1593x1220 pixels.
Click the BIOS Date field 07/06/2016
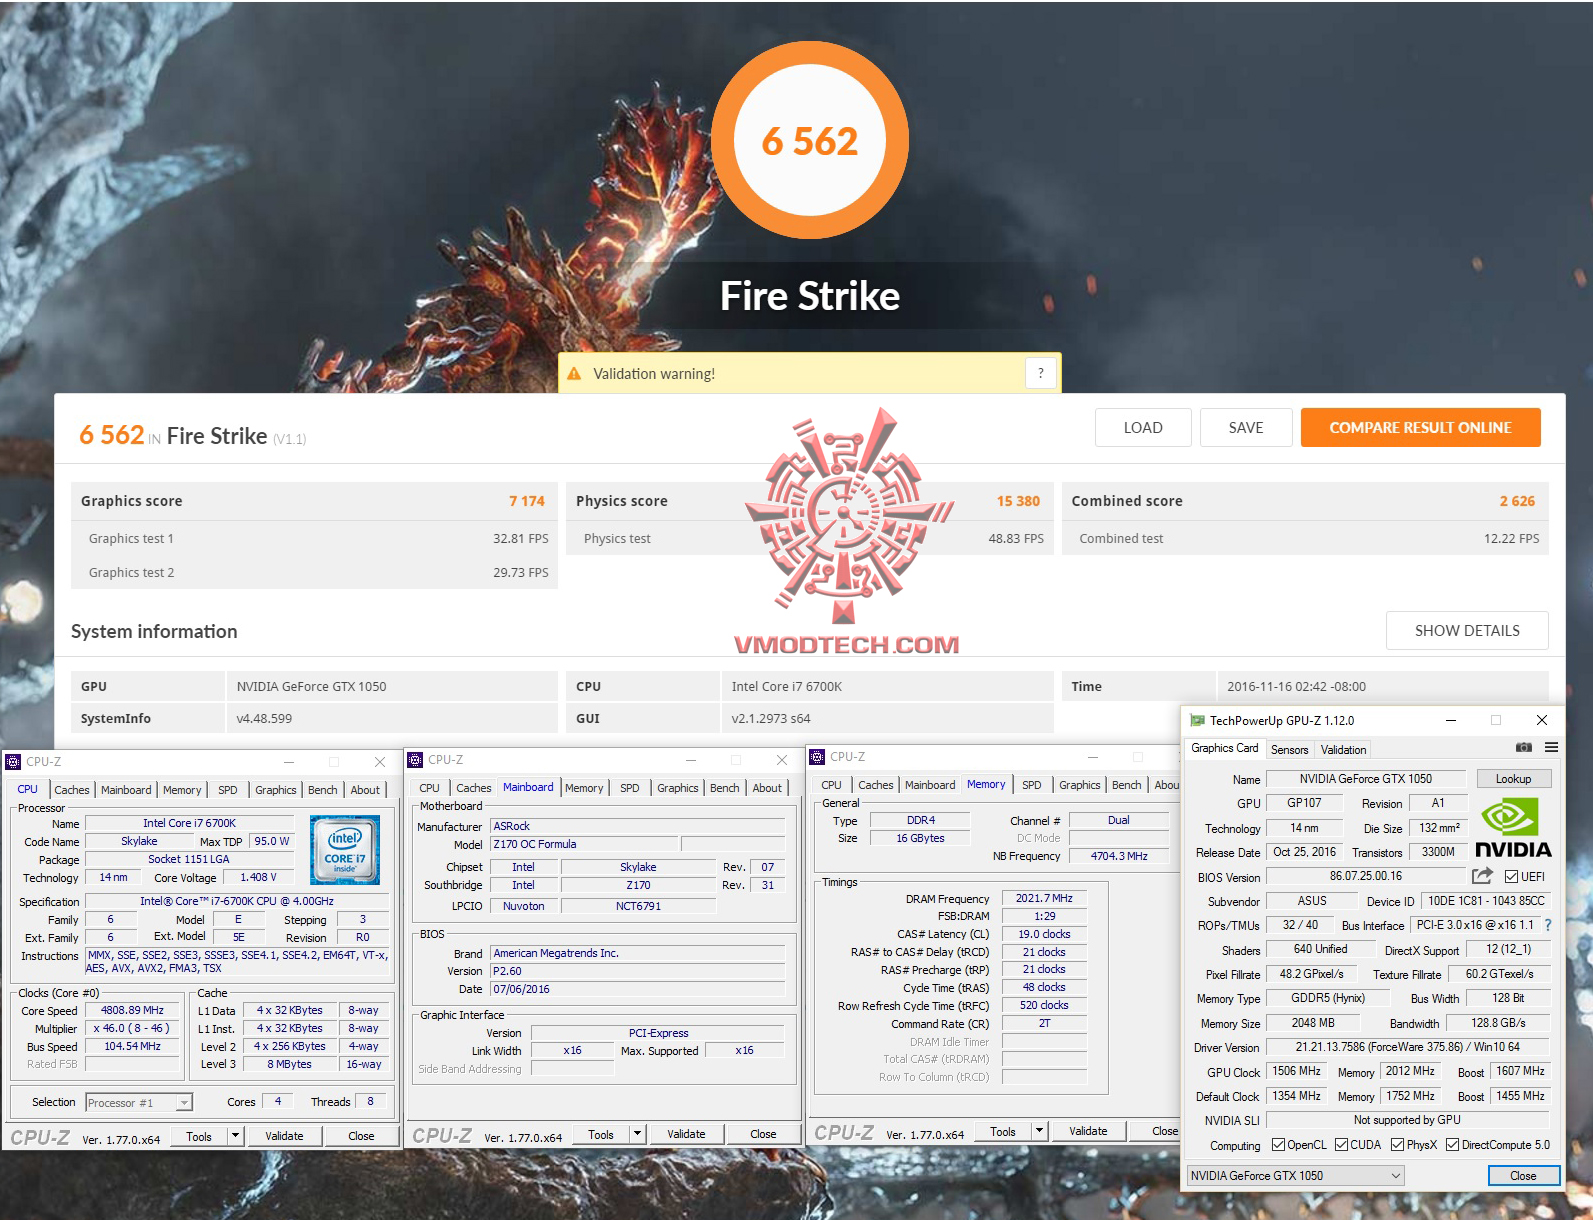pos(637,990)
